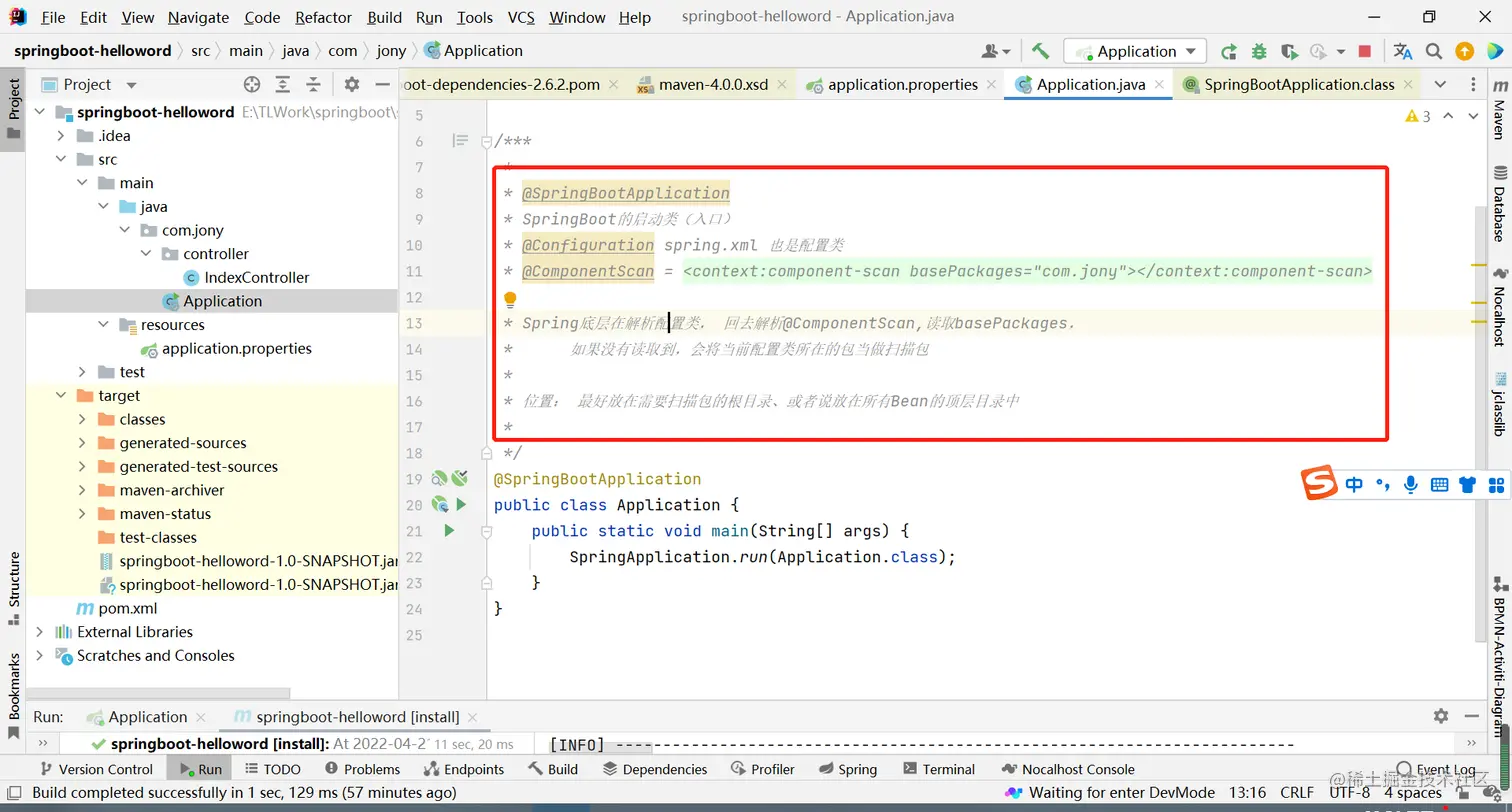Open Sogou skin shirt icon

[x=1468, y=485]
